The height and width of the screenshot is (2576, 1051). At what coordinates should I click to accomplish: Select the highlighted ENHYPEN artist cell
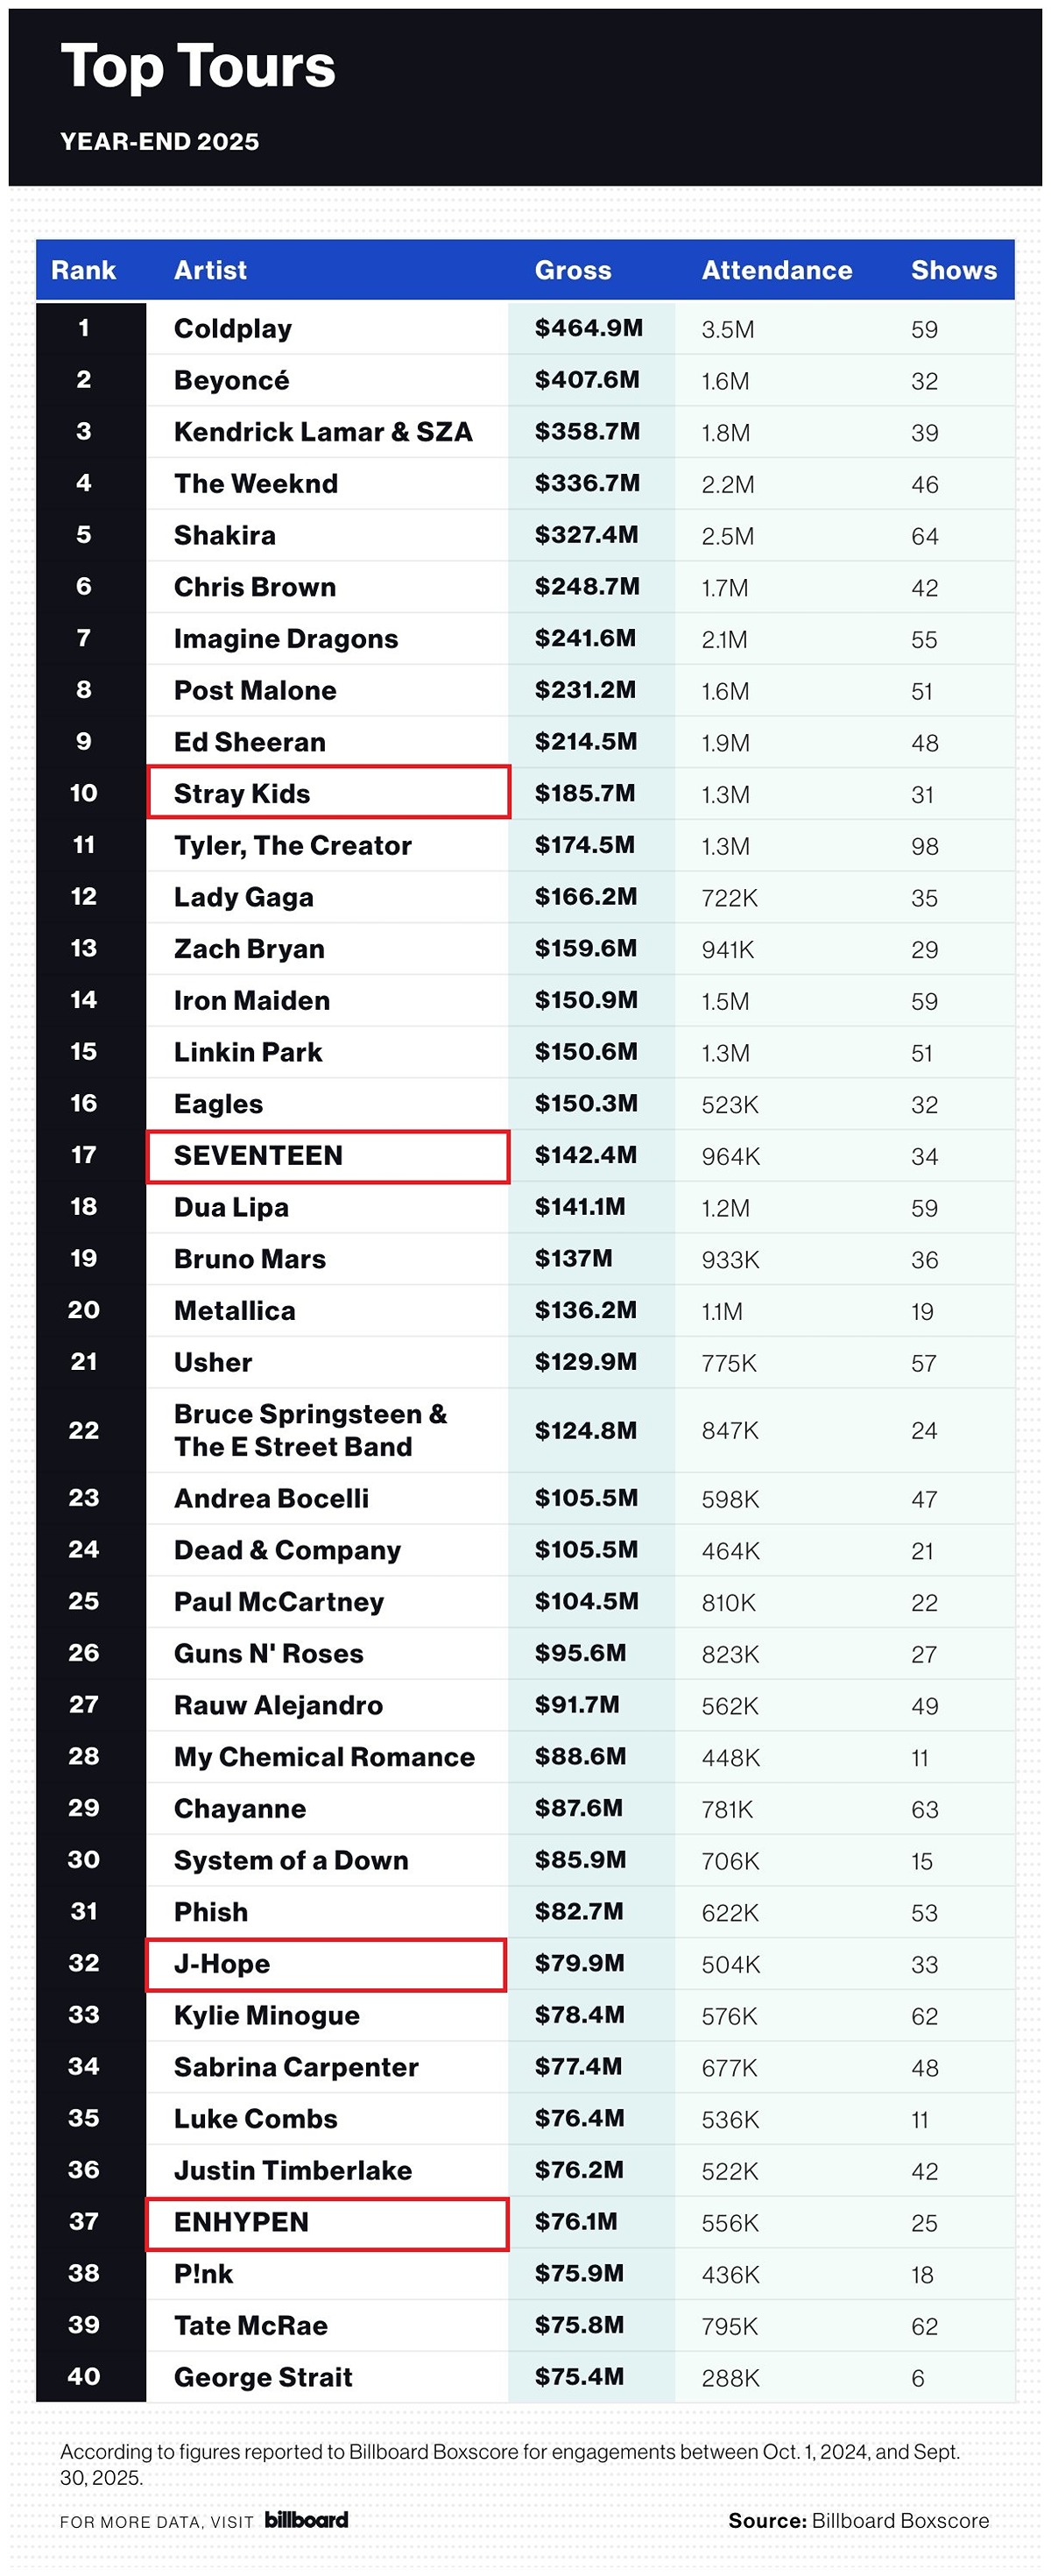tap(327, 2222)
